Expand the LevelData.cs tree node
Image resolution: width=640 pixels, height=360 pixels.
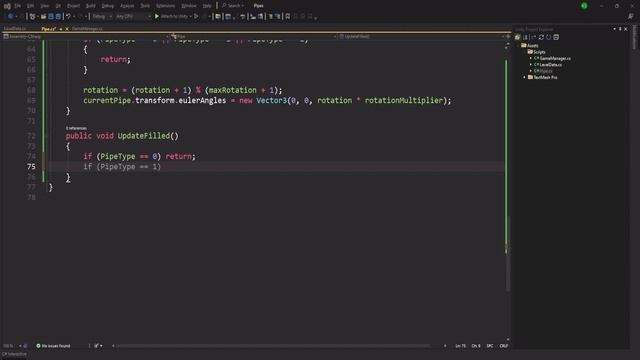[531, 64]
